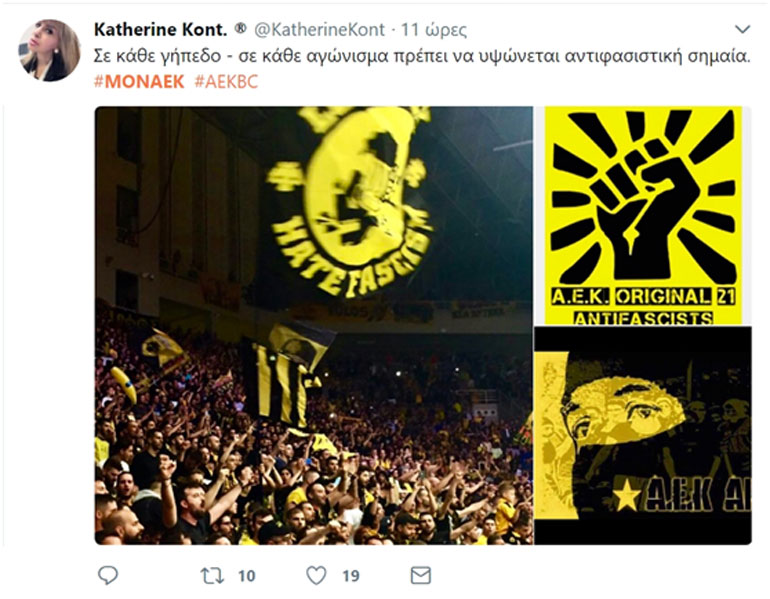The image size is (770, 599).
Task: Open the #MONAEK hashtag
Action: (139, 82)
